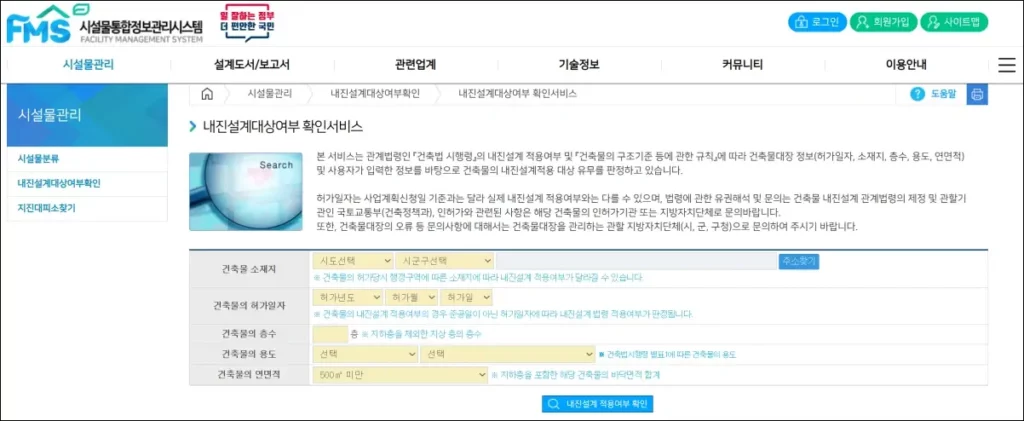
Task: Expand second 건축물의 용도 선택 dropdown
Action: pyautogui.click(x=507, y=354)
